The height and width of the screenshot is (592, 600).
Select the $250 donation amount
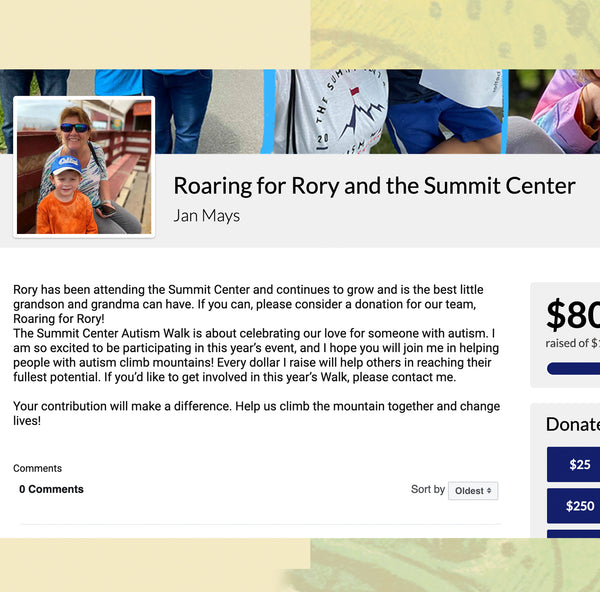click(579, 506)
